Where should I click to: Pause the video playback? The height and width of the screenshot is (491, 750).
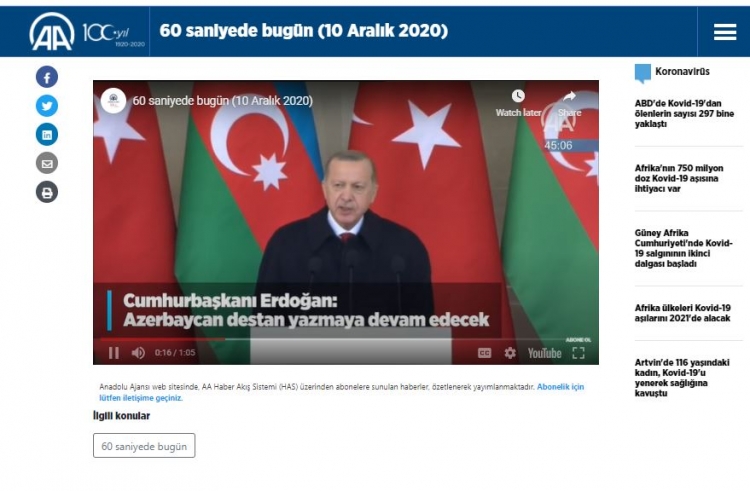pos(114,353)
